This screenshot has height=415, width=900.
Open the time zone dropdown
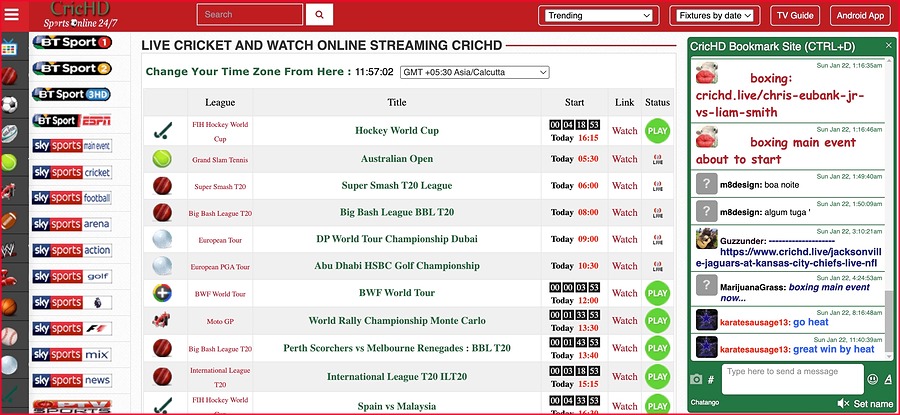coord(474,72)
